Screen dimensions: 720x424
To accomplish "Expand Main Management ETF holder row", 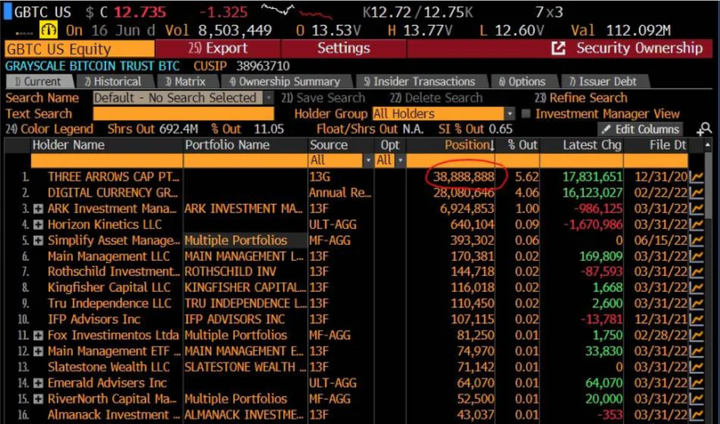I will [38, 352].
